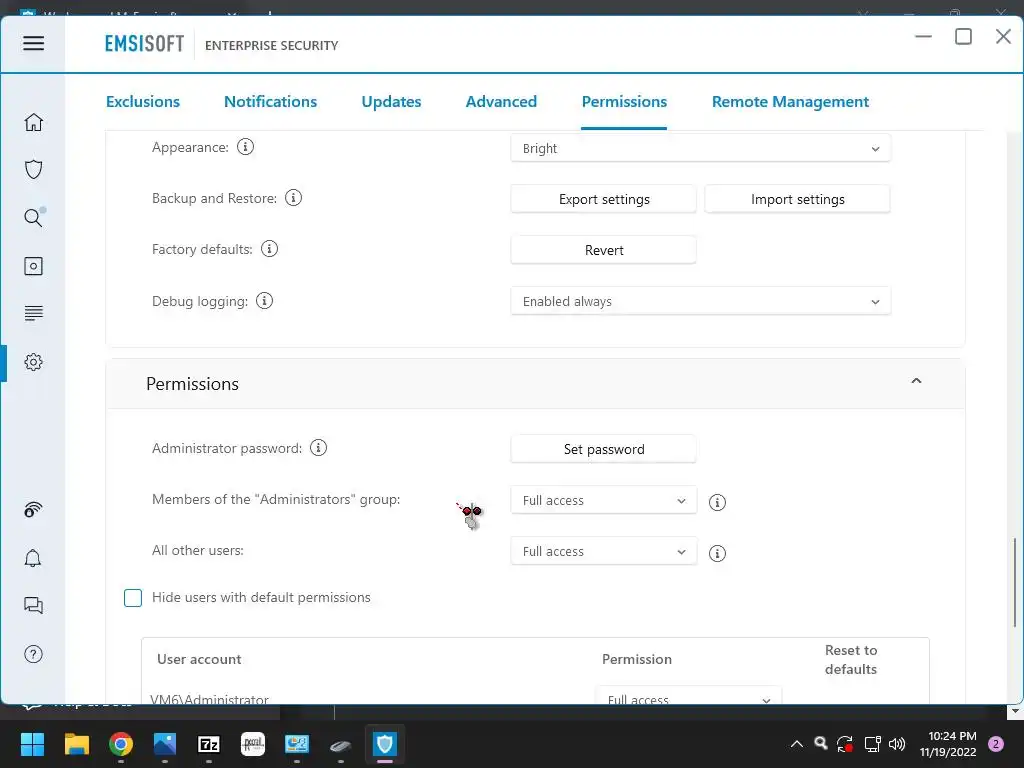The height and width of the screenshot is (768, 1024).
Task: Select the Permissions tab
Action: (x=624, y=102)
